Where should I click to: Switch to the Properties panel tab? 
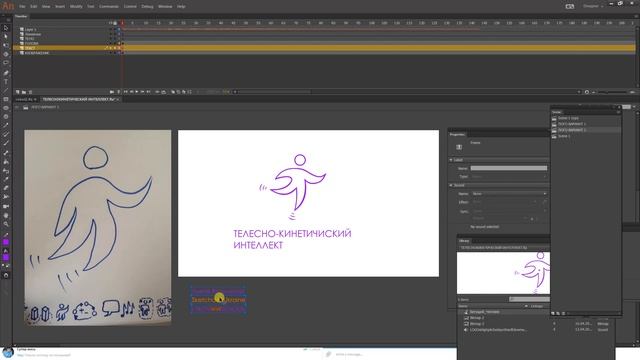(x=457, y=134)
